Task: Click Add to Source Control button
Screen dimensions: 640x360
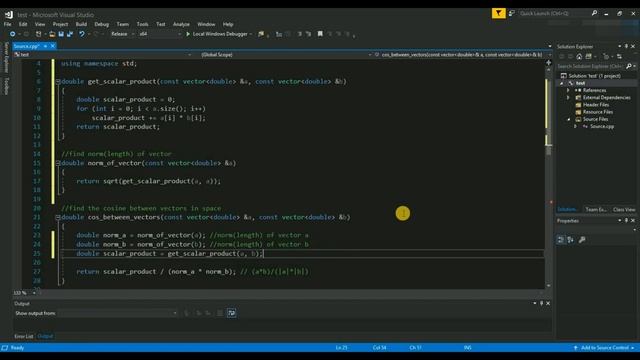Action: coord(604,348)
